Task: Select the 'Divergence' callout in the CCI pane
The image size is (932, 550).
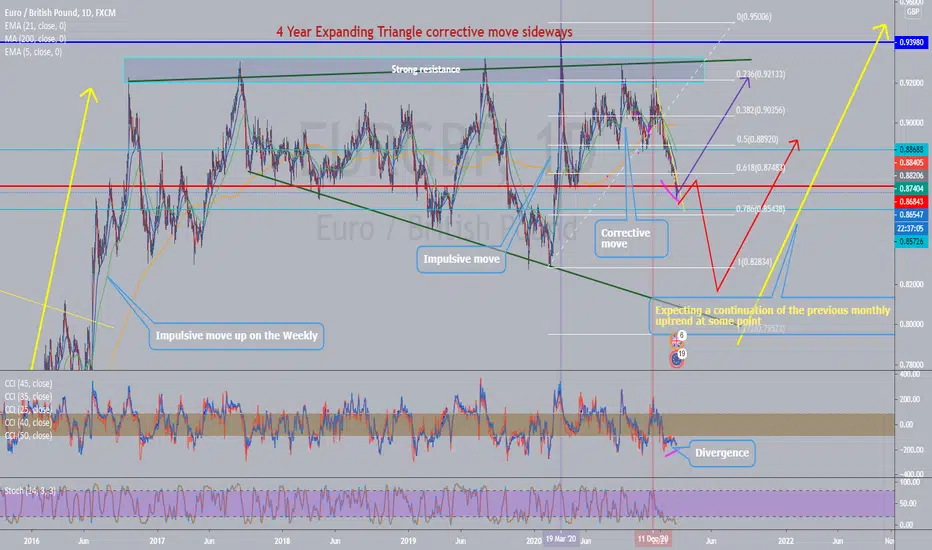Action: [722, 453]
